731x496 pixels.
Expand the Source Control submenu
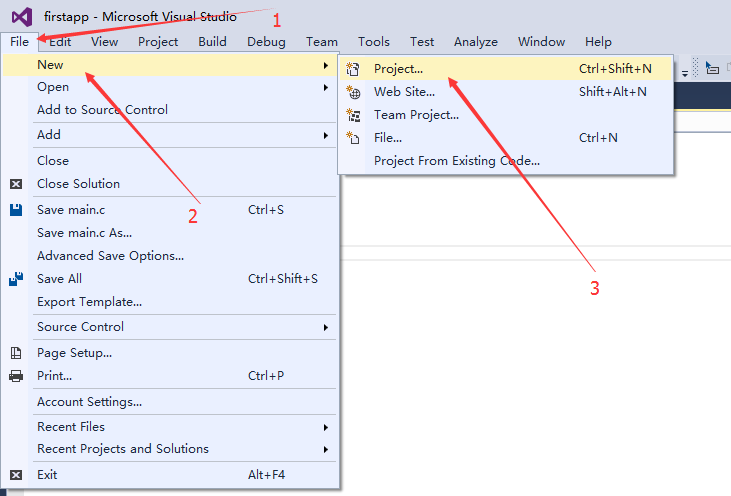(325, 327)
